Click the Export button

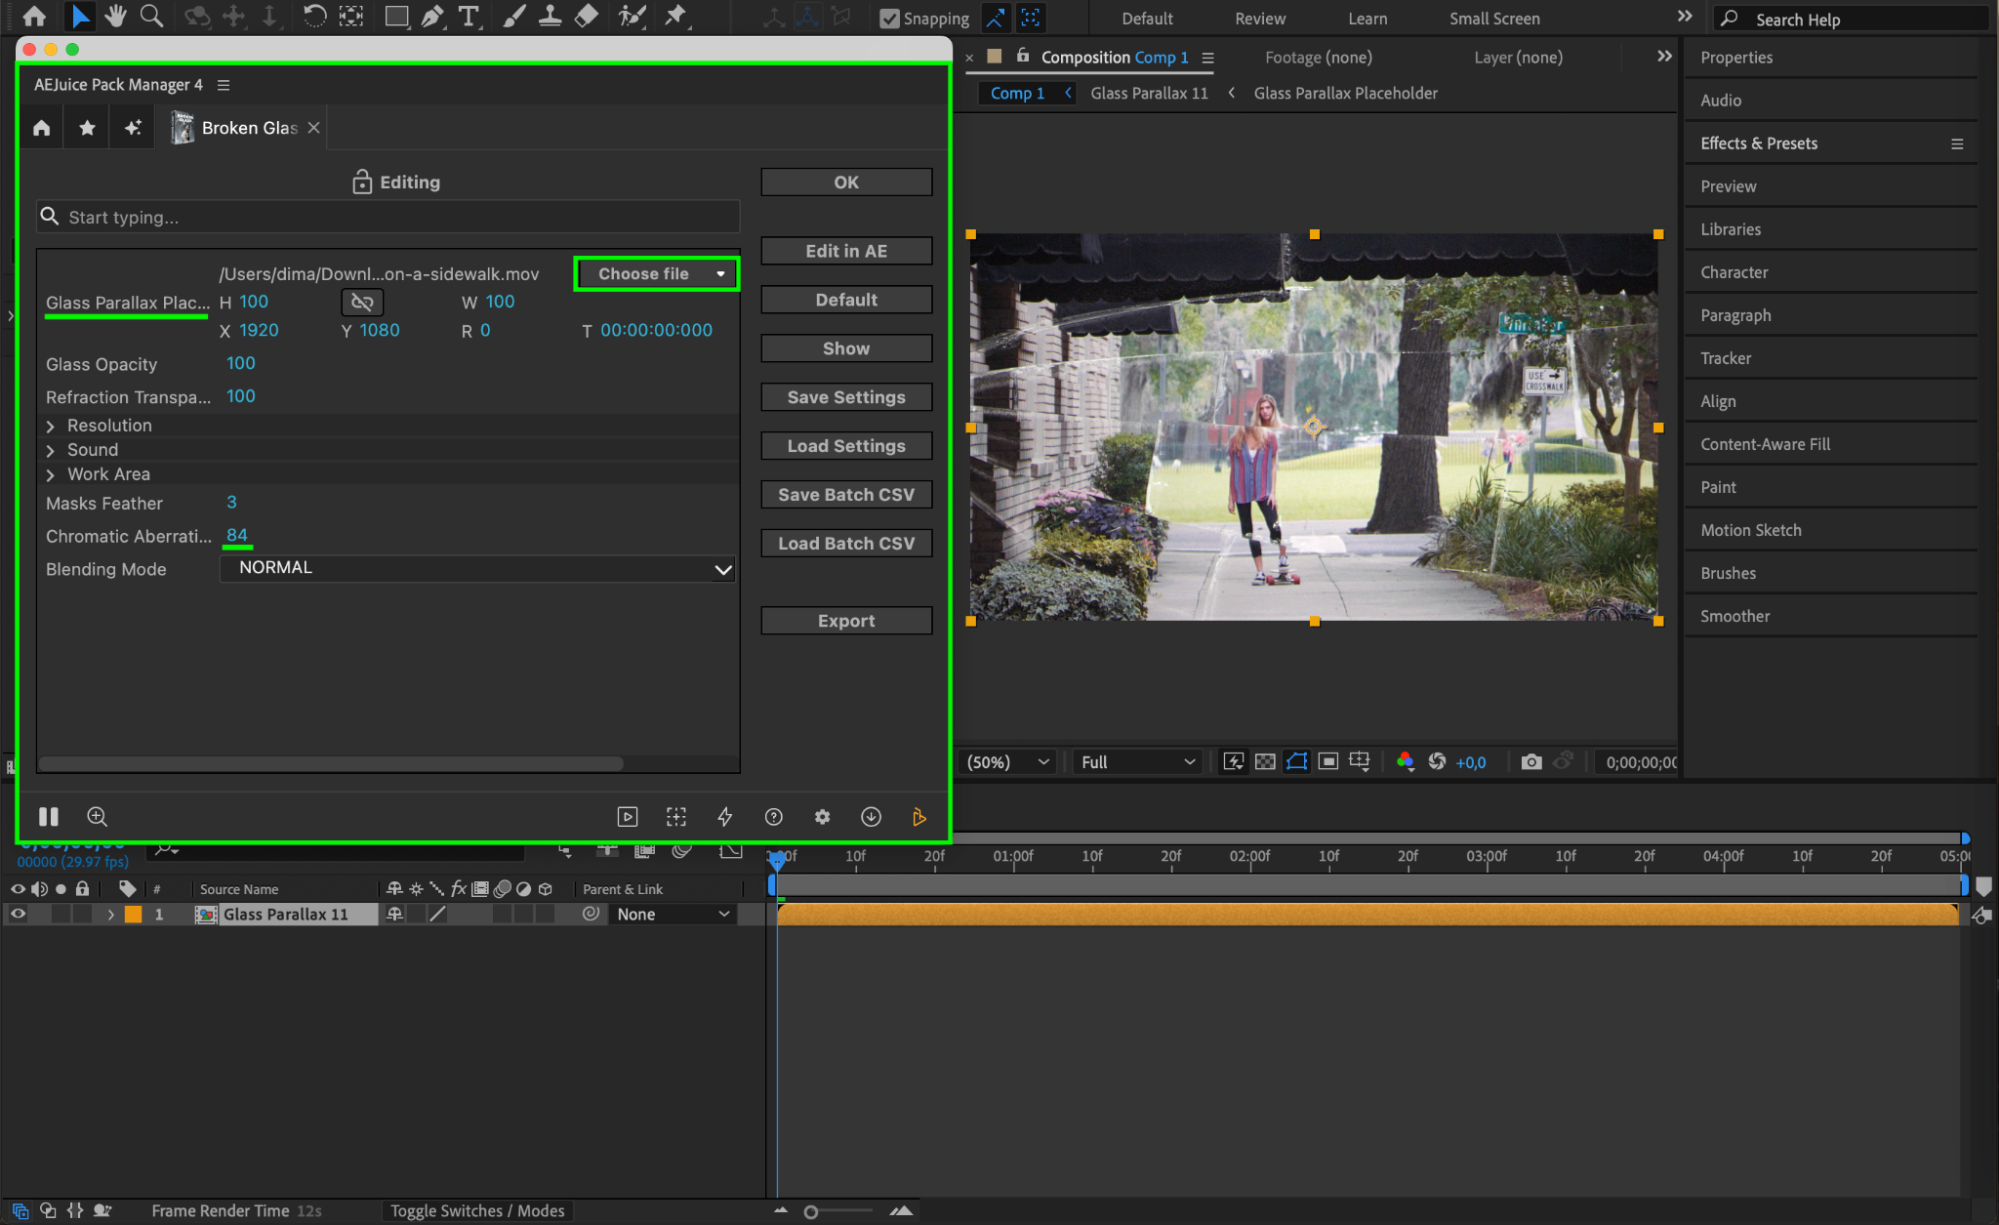tap(846, 621)
